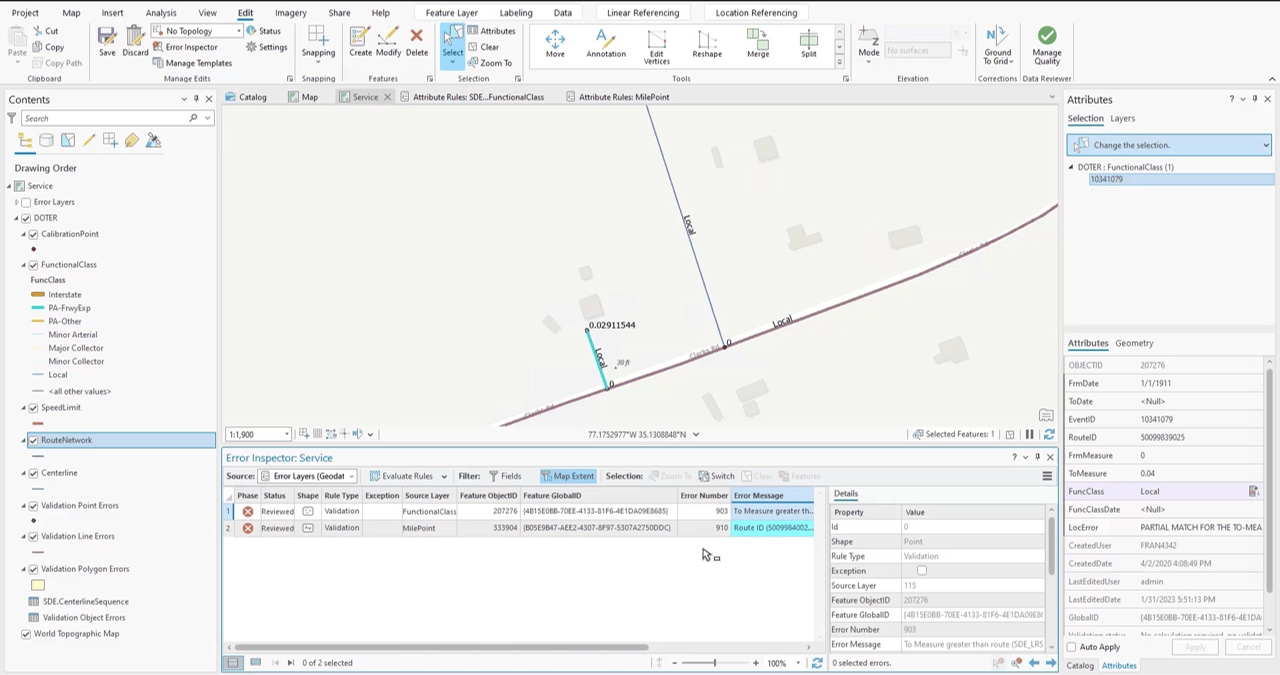Open the Error Inspector from the ribbon
Screen dimensions: 1280x675
190,47
